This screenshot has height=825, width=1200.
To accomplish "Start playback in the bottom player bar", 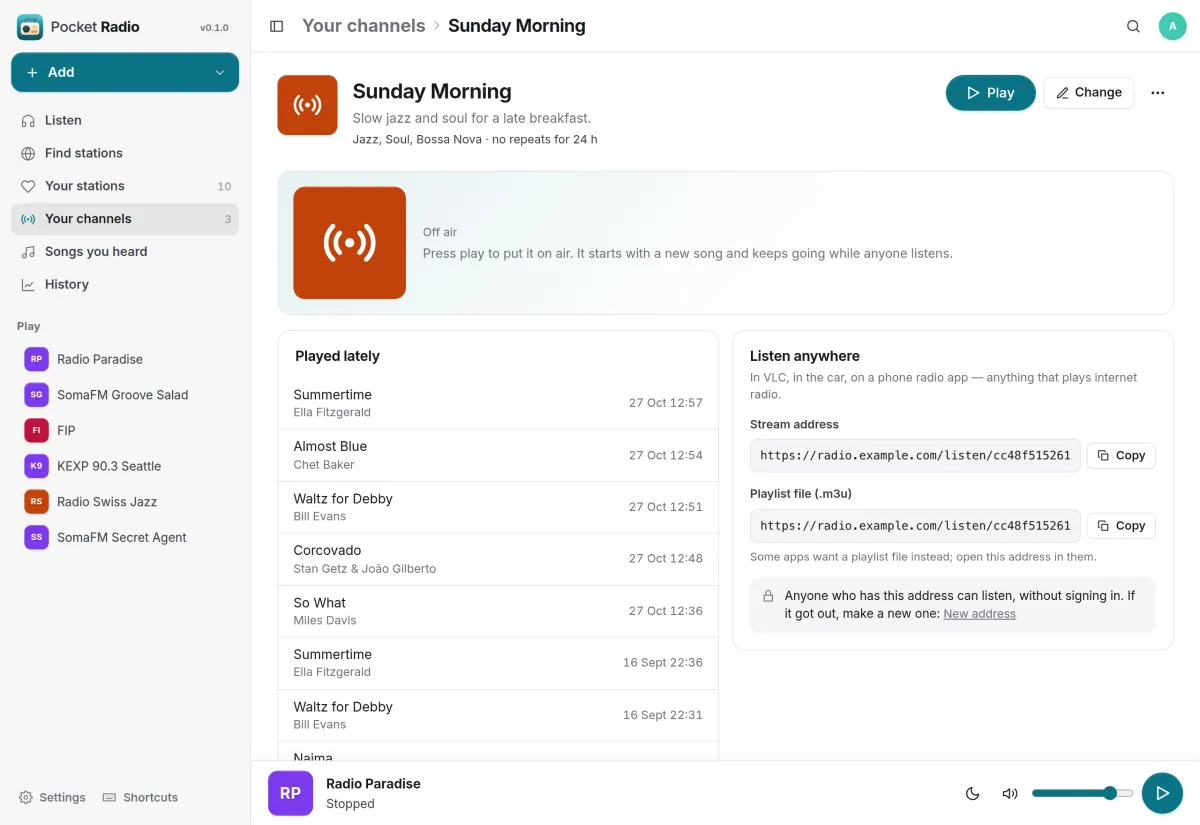I will coord(1162,793).
